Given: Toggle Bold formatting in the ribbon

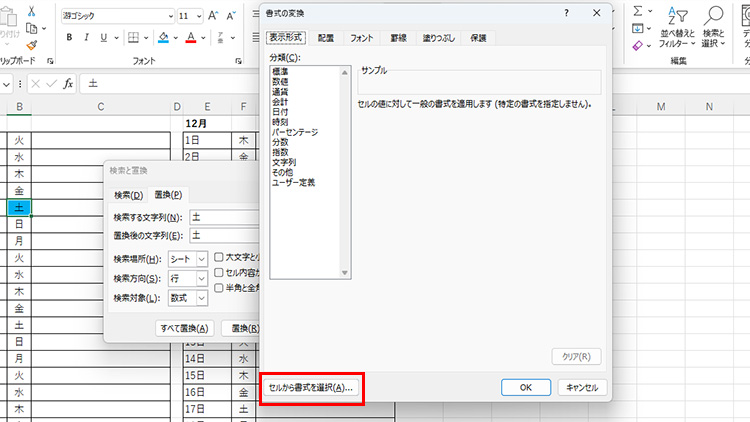Looking at the screenshot, I should coord(71,38).
